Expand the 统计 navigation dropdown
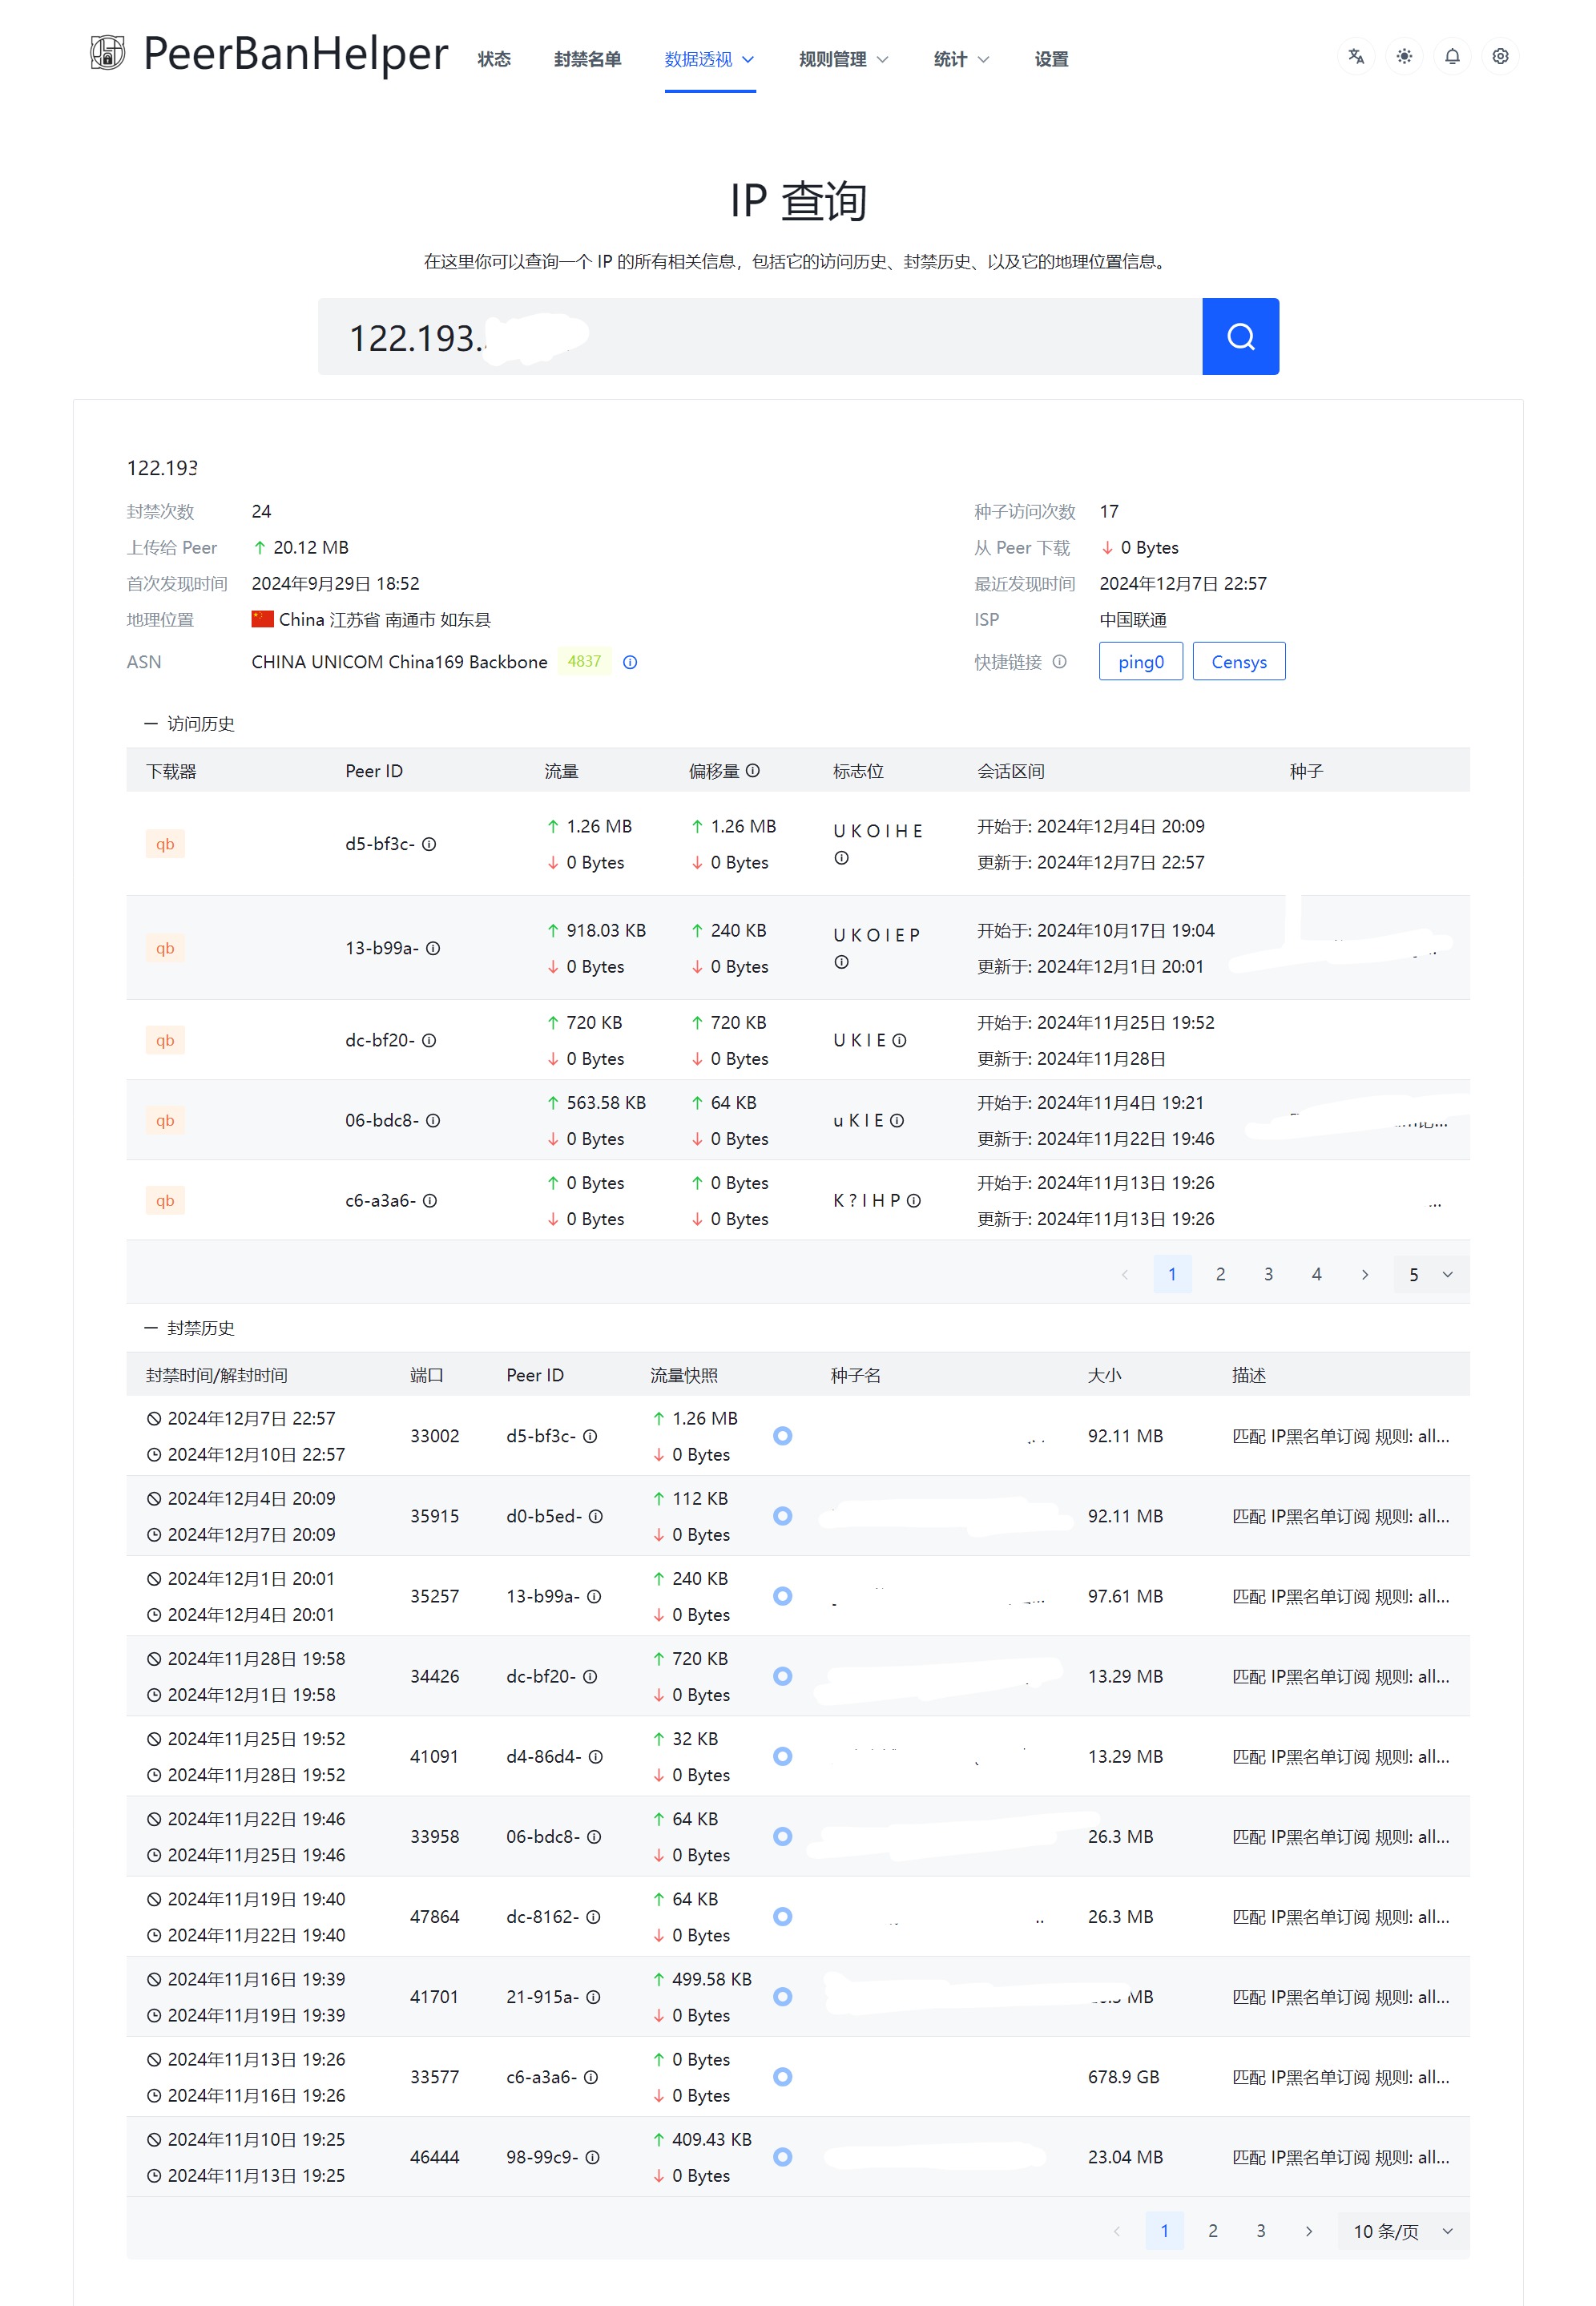The image size is (1596, 2306). click(x=958, y=58)
